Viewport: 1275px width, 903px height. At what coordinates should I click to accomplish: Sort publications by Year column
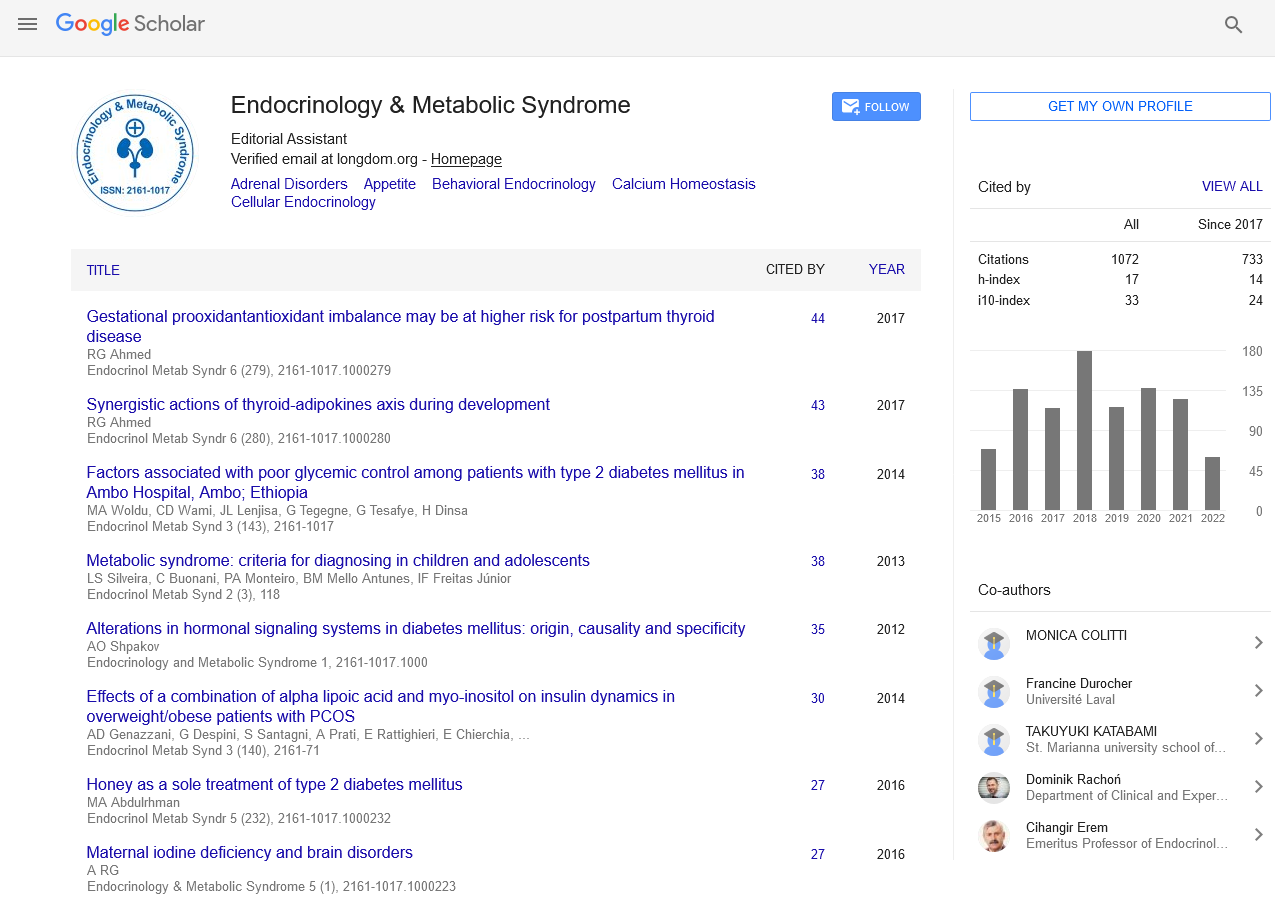pyautogui.click(x=886, y=270)
